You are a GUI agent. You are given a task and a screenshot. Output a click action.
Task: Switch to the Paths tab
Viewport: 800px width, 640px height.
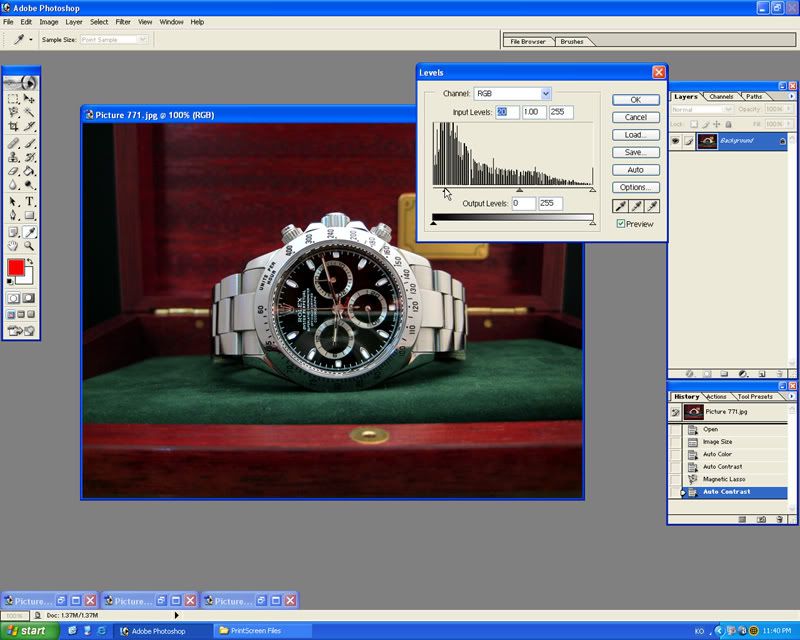click(754, 96)
